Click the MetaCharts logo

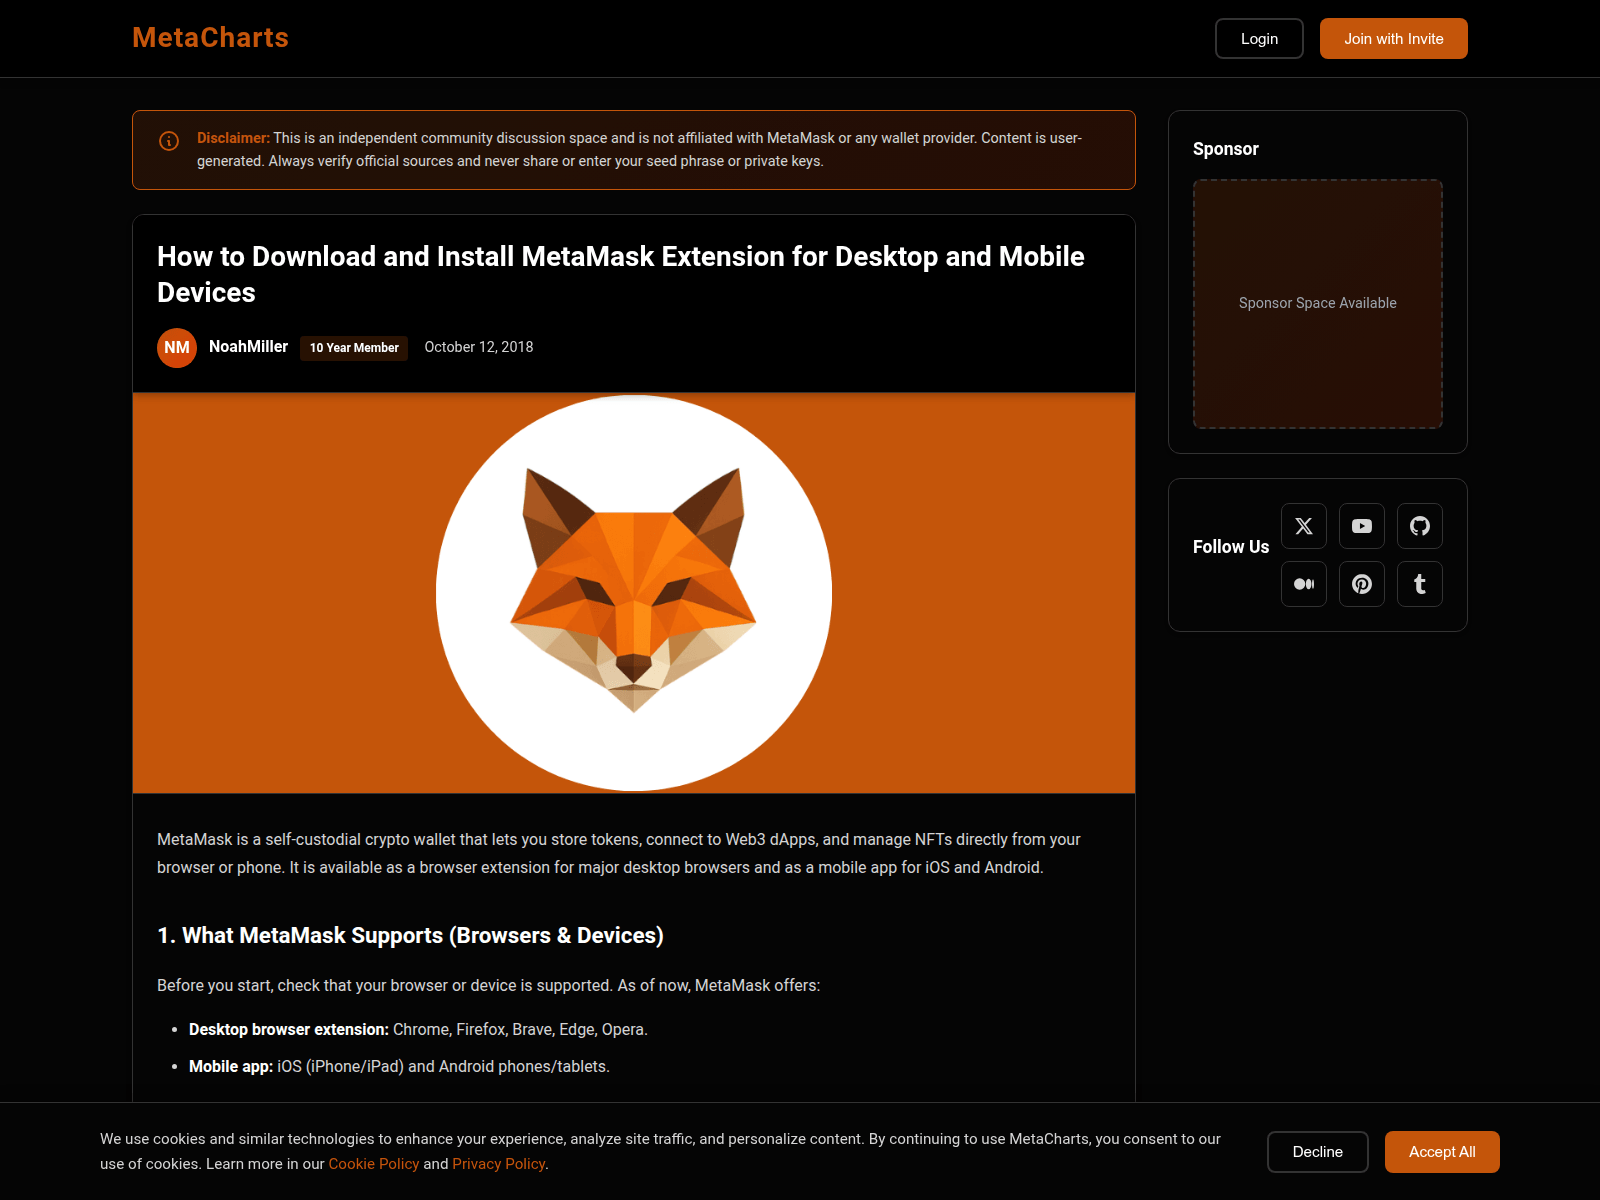tap(210, 38)
